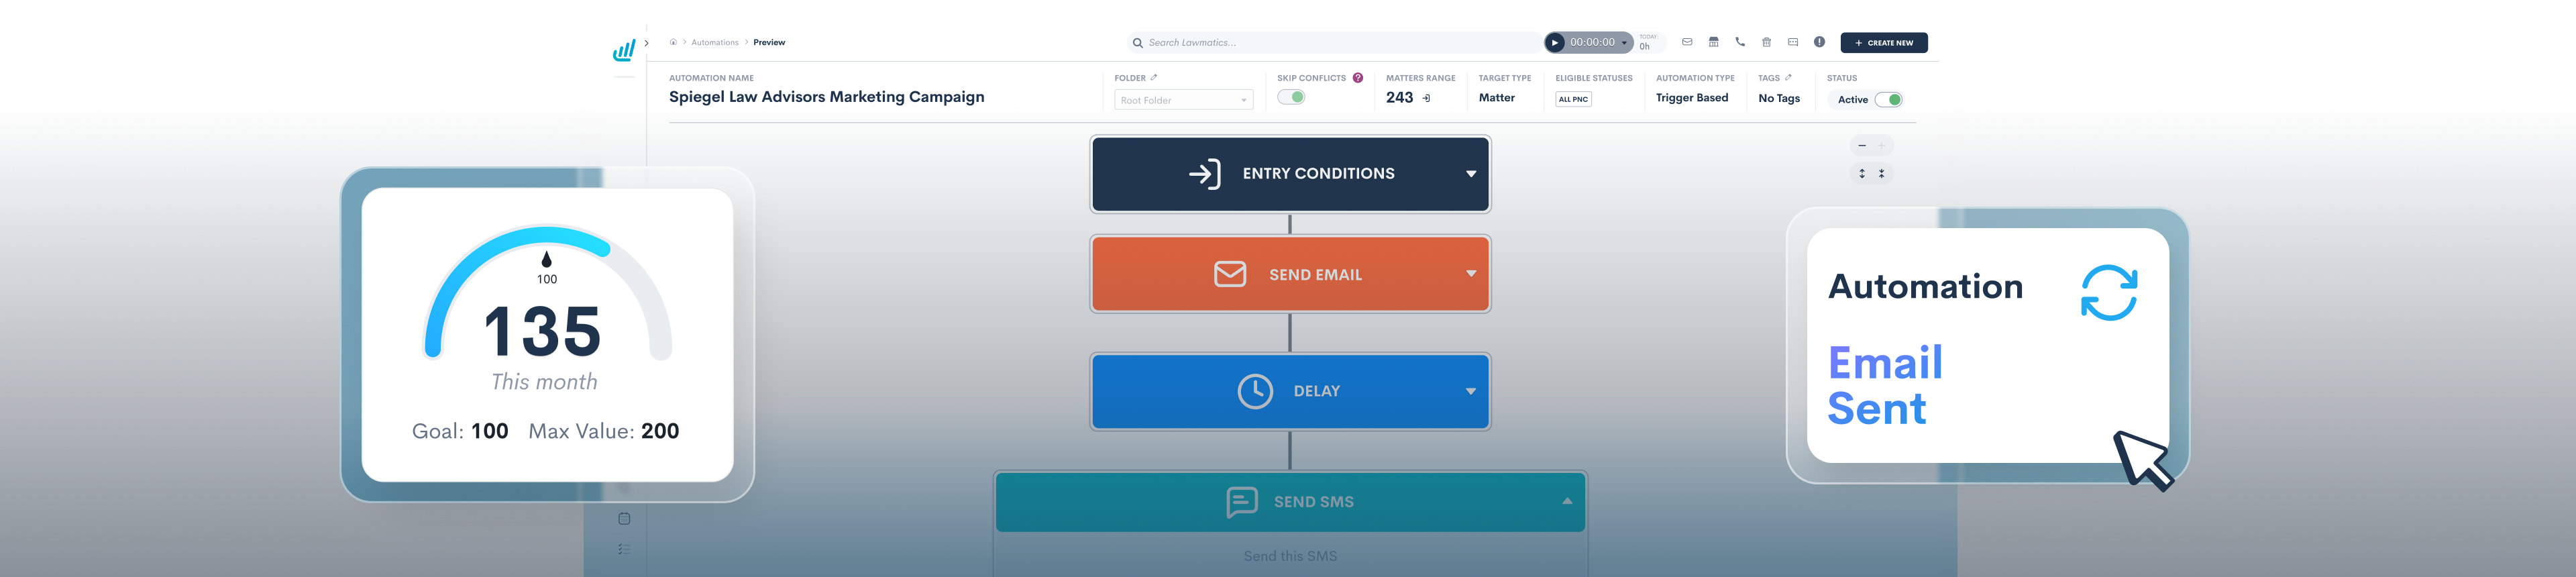Click the Preview breadcrumb item
The height and width of the screenshot is (577, 2576).
769,42
